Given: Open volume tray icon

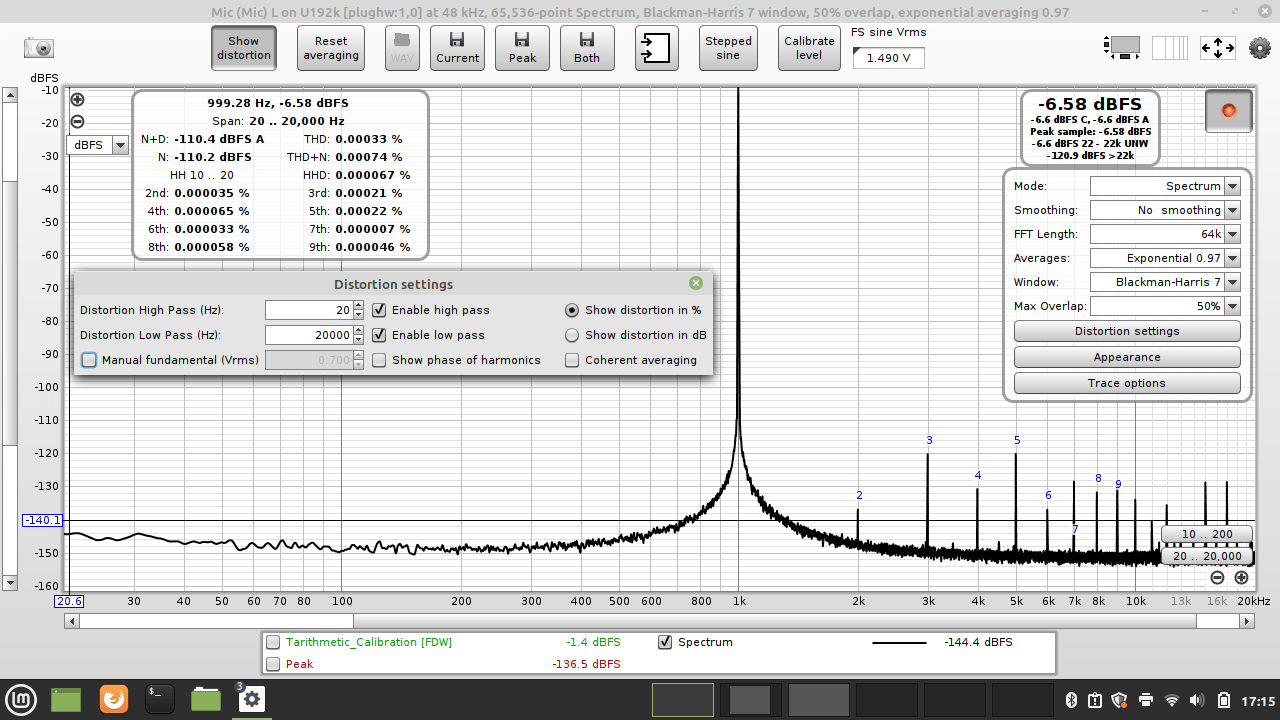Looking at the screenshot, I should pos(1198,700).
